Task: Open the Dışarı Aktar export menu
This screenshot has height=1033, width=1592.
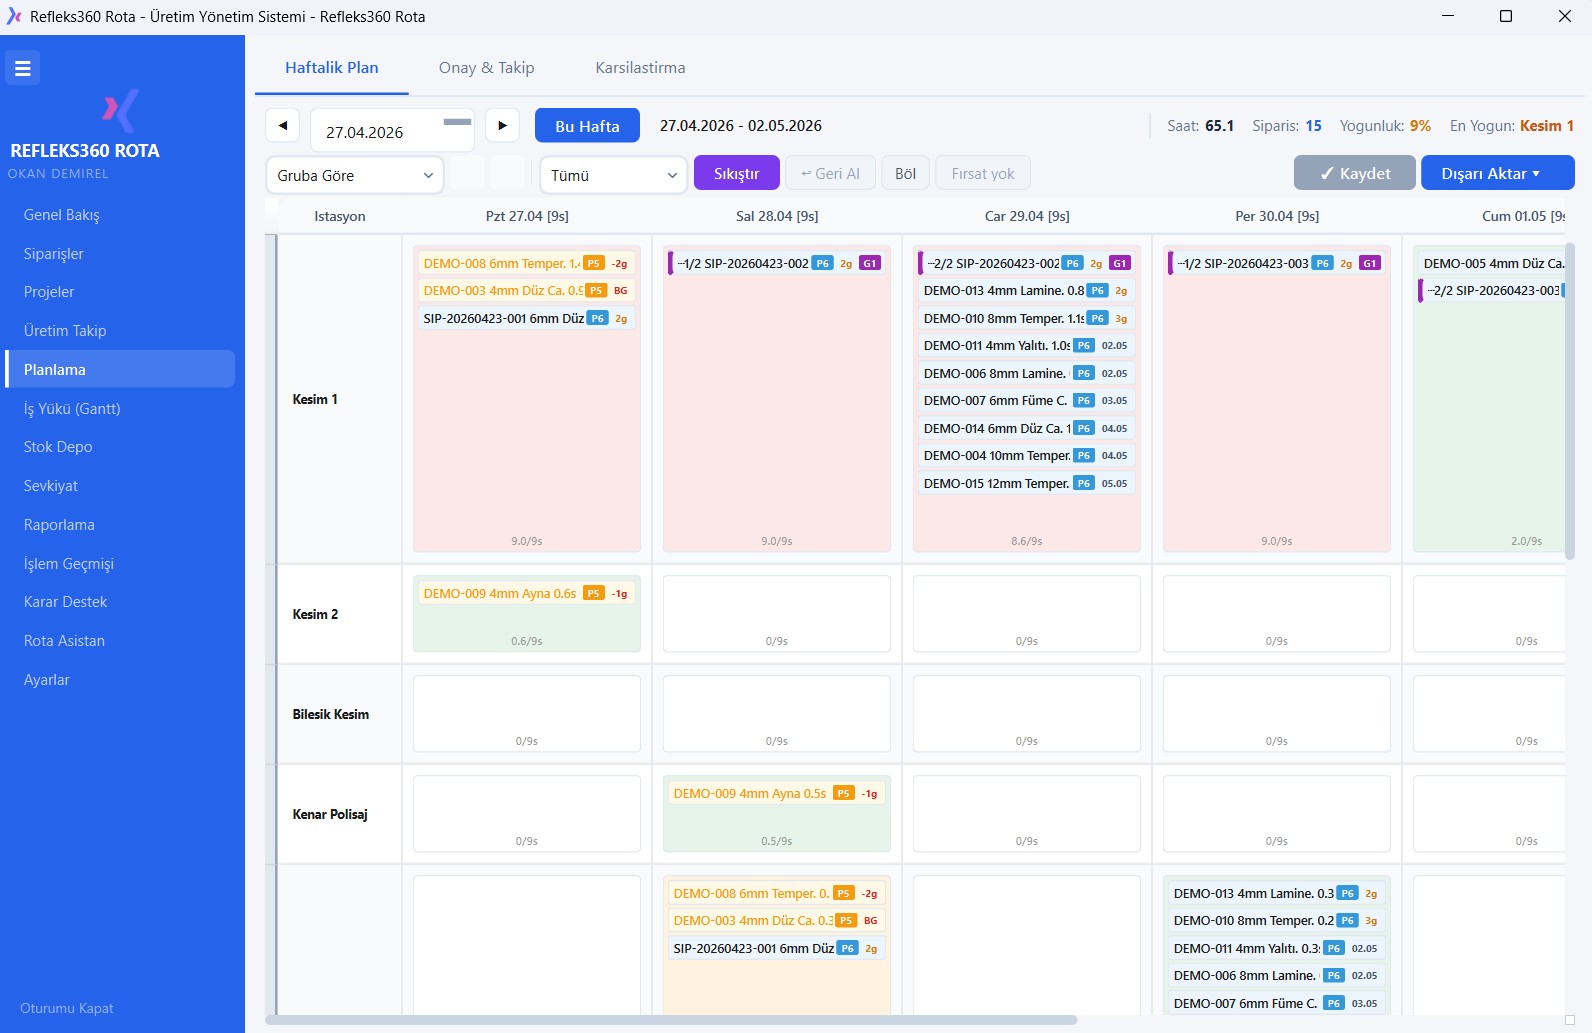Action: click(1497, 173)
